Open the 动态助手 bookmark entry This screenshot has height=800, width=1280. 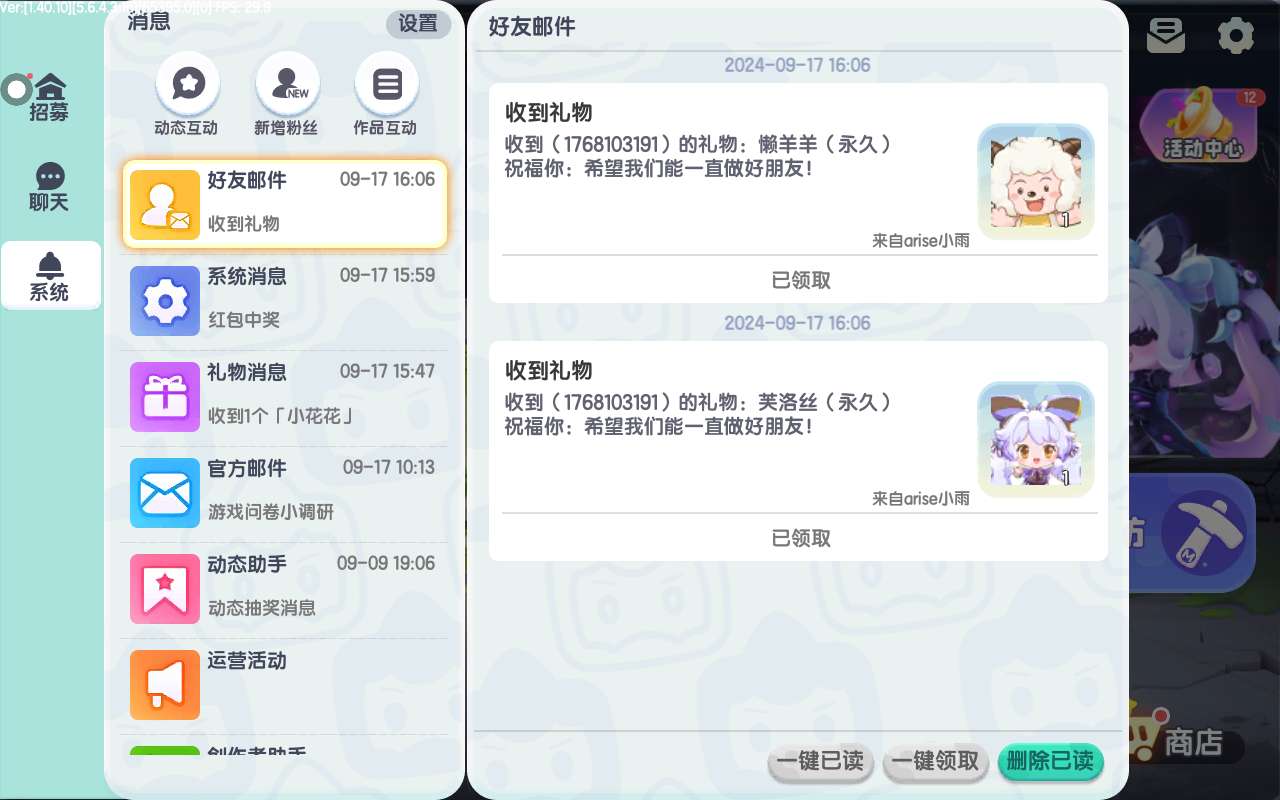285,588
